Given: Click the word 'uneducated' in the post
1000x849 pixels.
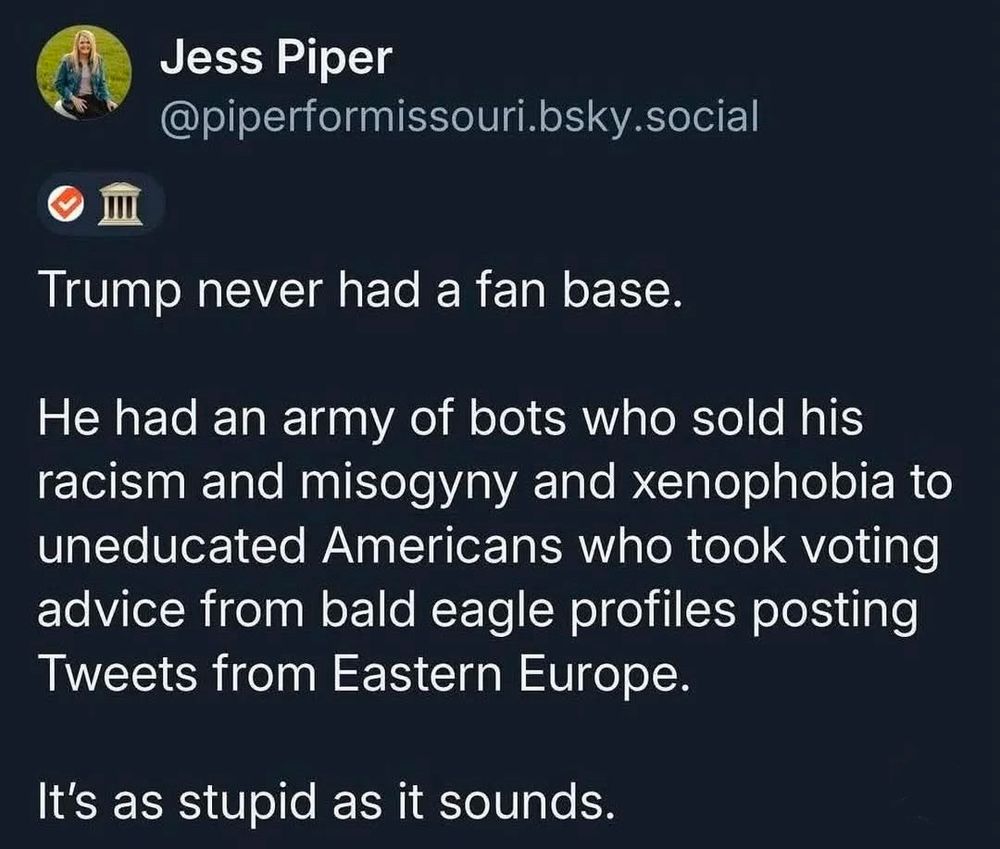Looking at the screenshot, I should [x=172, y=547].
